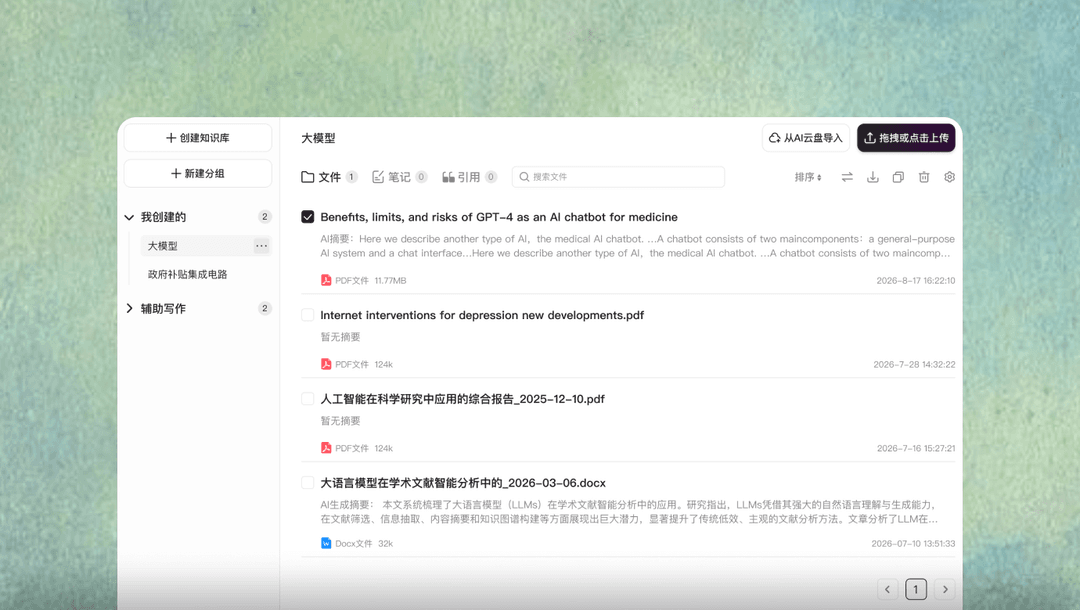This screenshot has height=610, width=1080.
Task: Click the 11.77MB file size label
Action: tap(391, 281)
